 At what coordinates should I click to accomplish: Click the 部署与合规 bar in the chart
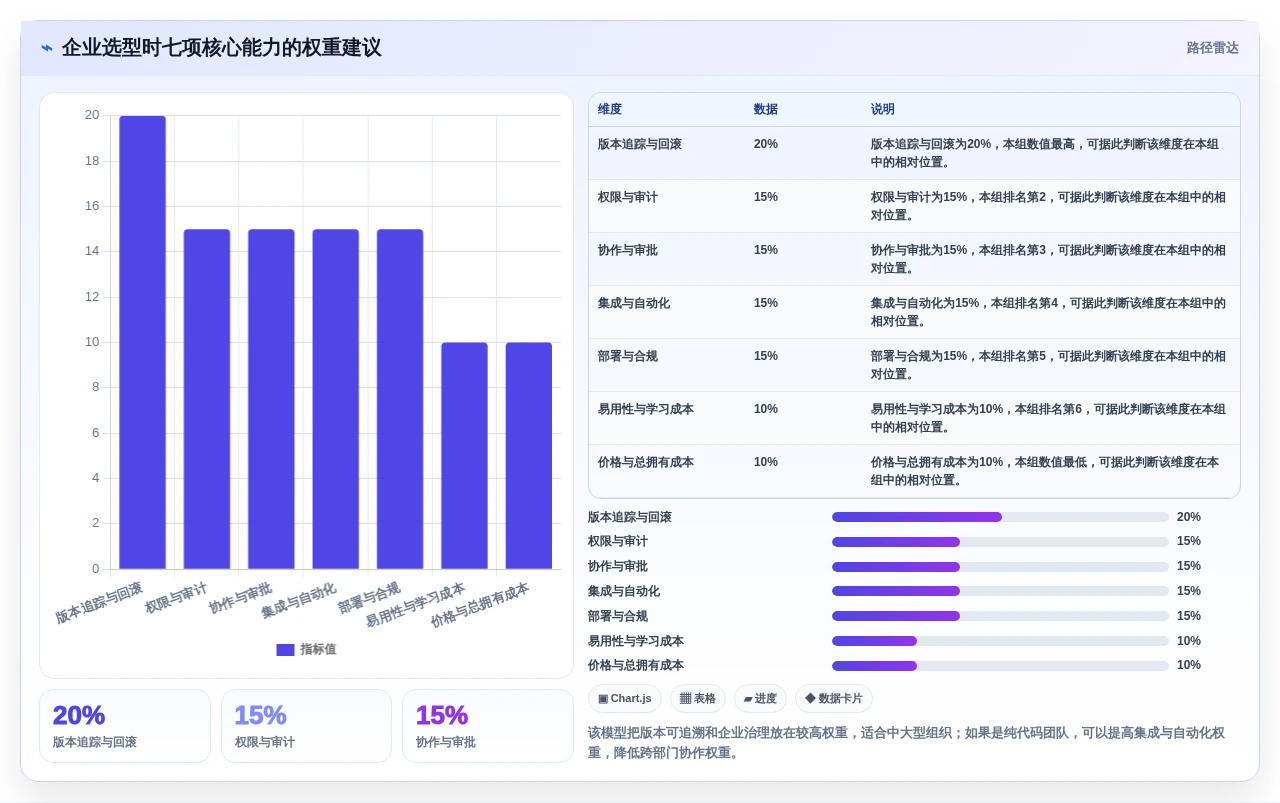(400, 400)
